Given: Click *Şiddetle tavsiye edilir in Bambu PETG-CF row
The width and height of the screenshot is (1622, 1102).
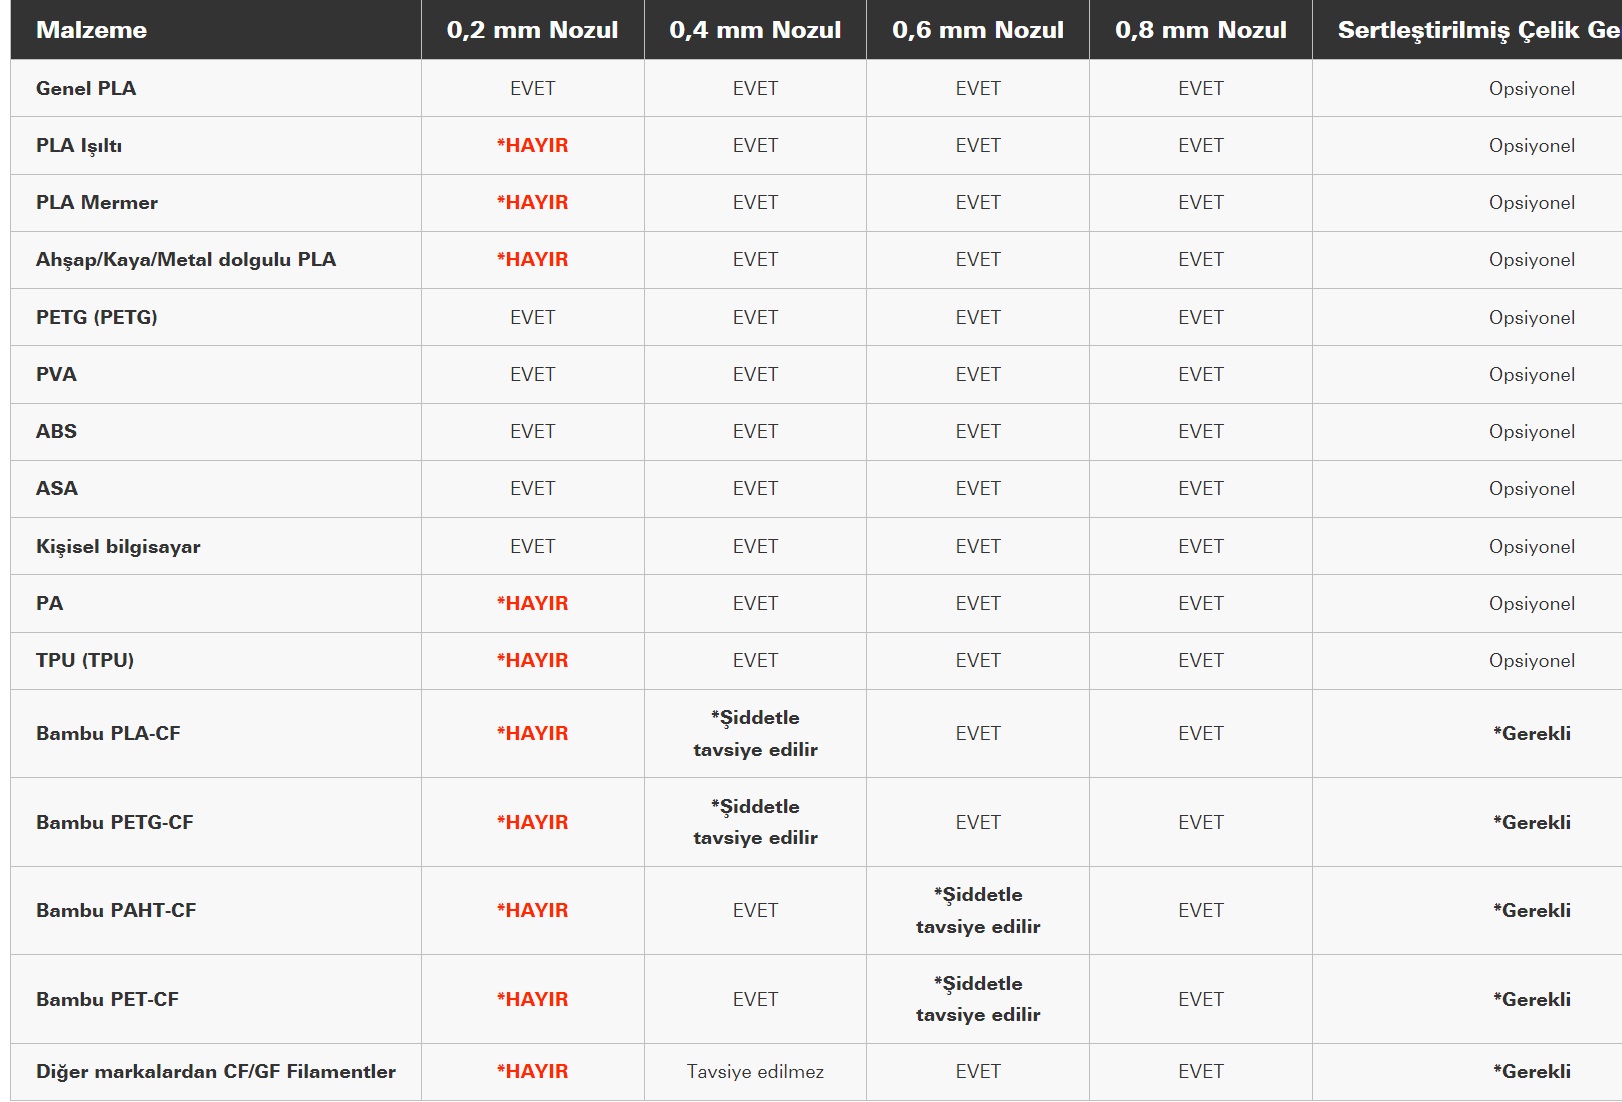Looking at the screenshot, I should 755,822.
